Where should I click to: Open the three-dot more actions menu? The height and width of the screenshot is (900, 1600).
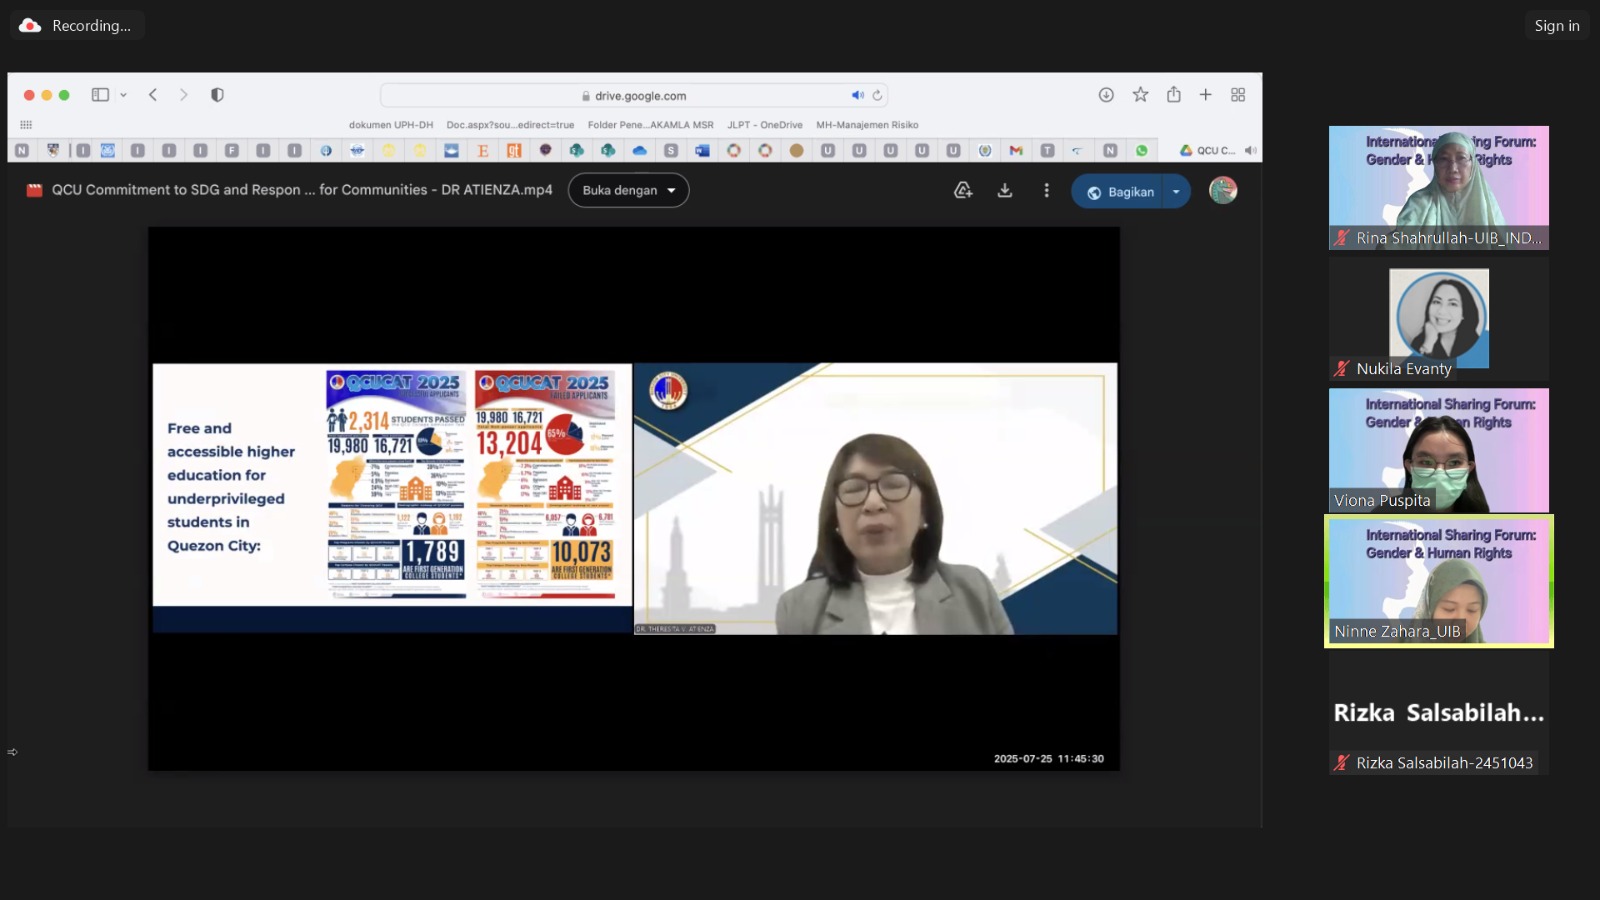pos(1046,191)
